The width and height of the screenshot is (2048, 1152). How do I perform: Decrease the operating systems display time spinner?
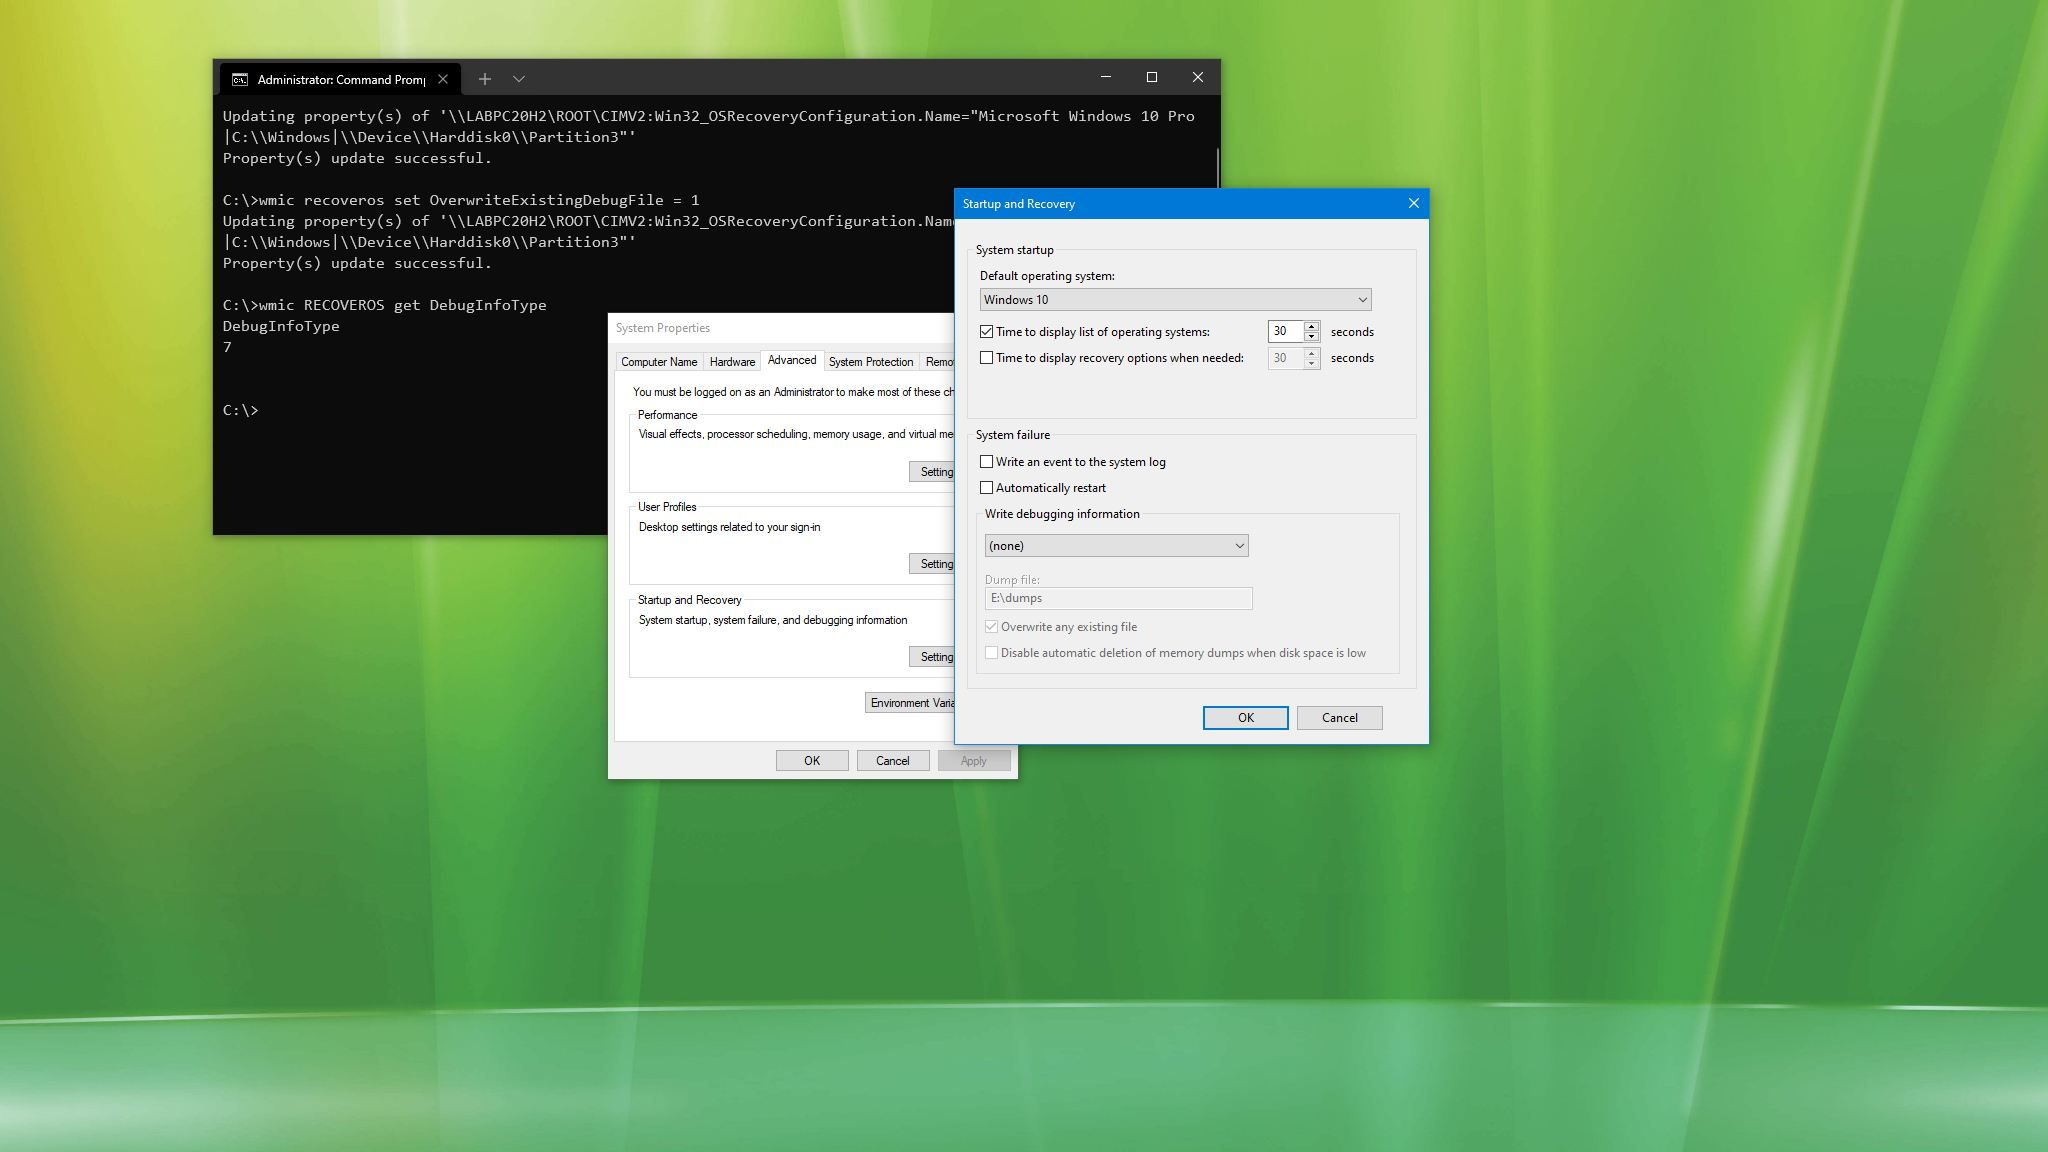(1311, 336)
